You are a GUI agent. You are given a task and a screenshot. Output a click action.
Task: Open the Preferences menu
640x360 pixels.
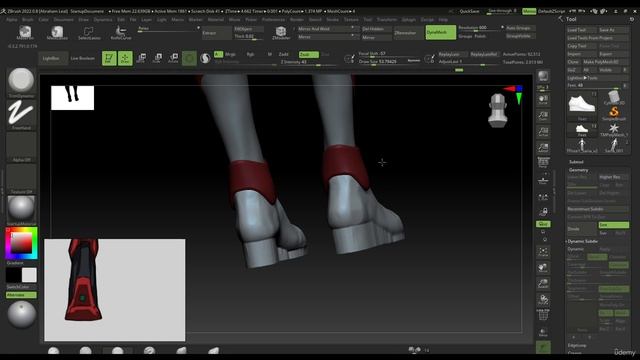pos(273,20)
